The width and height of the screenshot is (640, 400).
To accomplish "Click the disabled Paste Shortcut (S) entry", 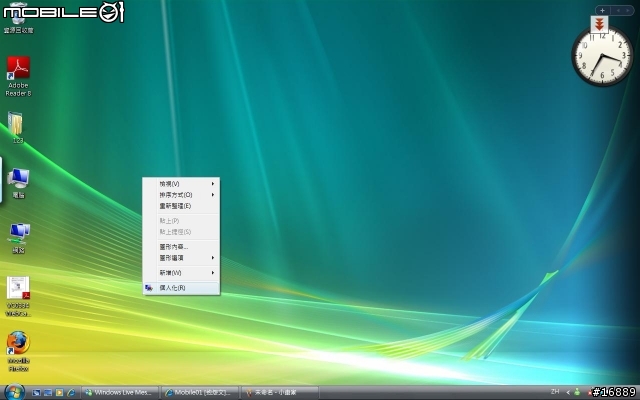I will [181, 232].
